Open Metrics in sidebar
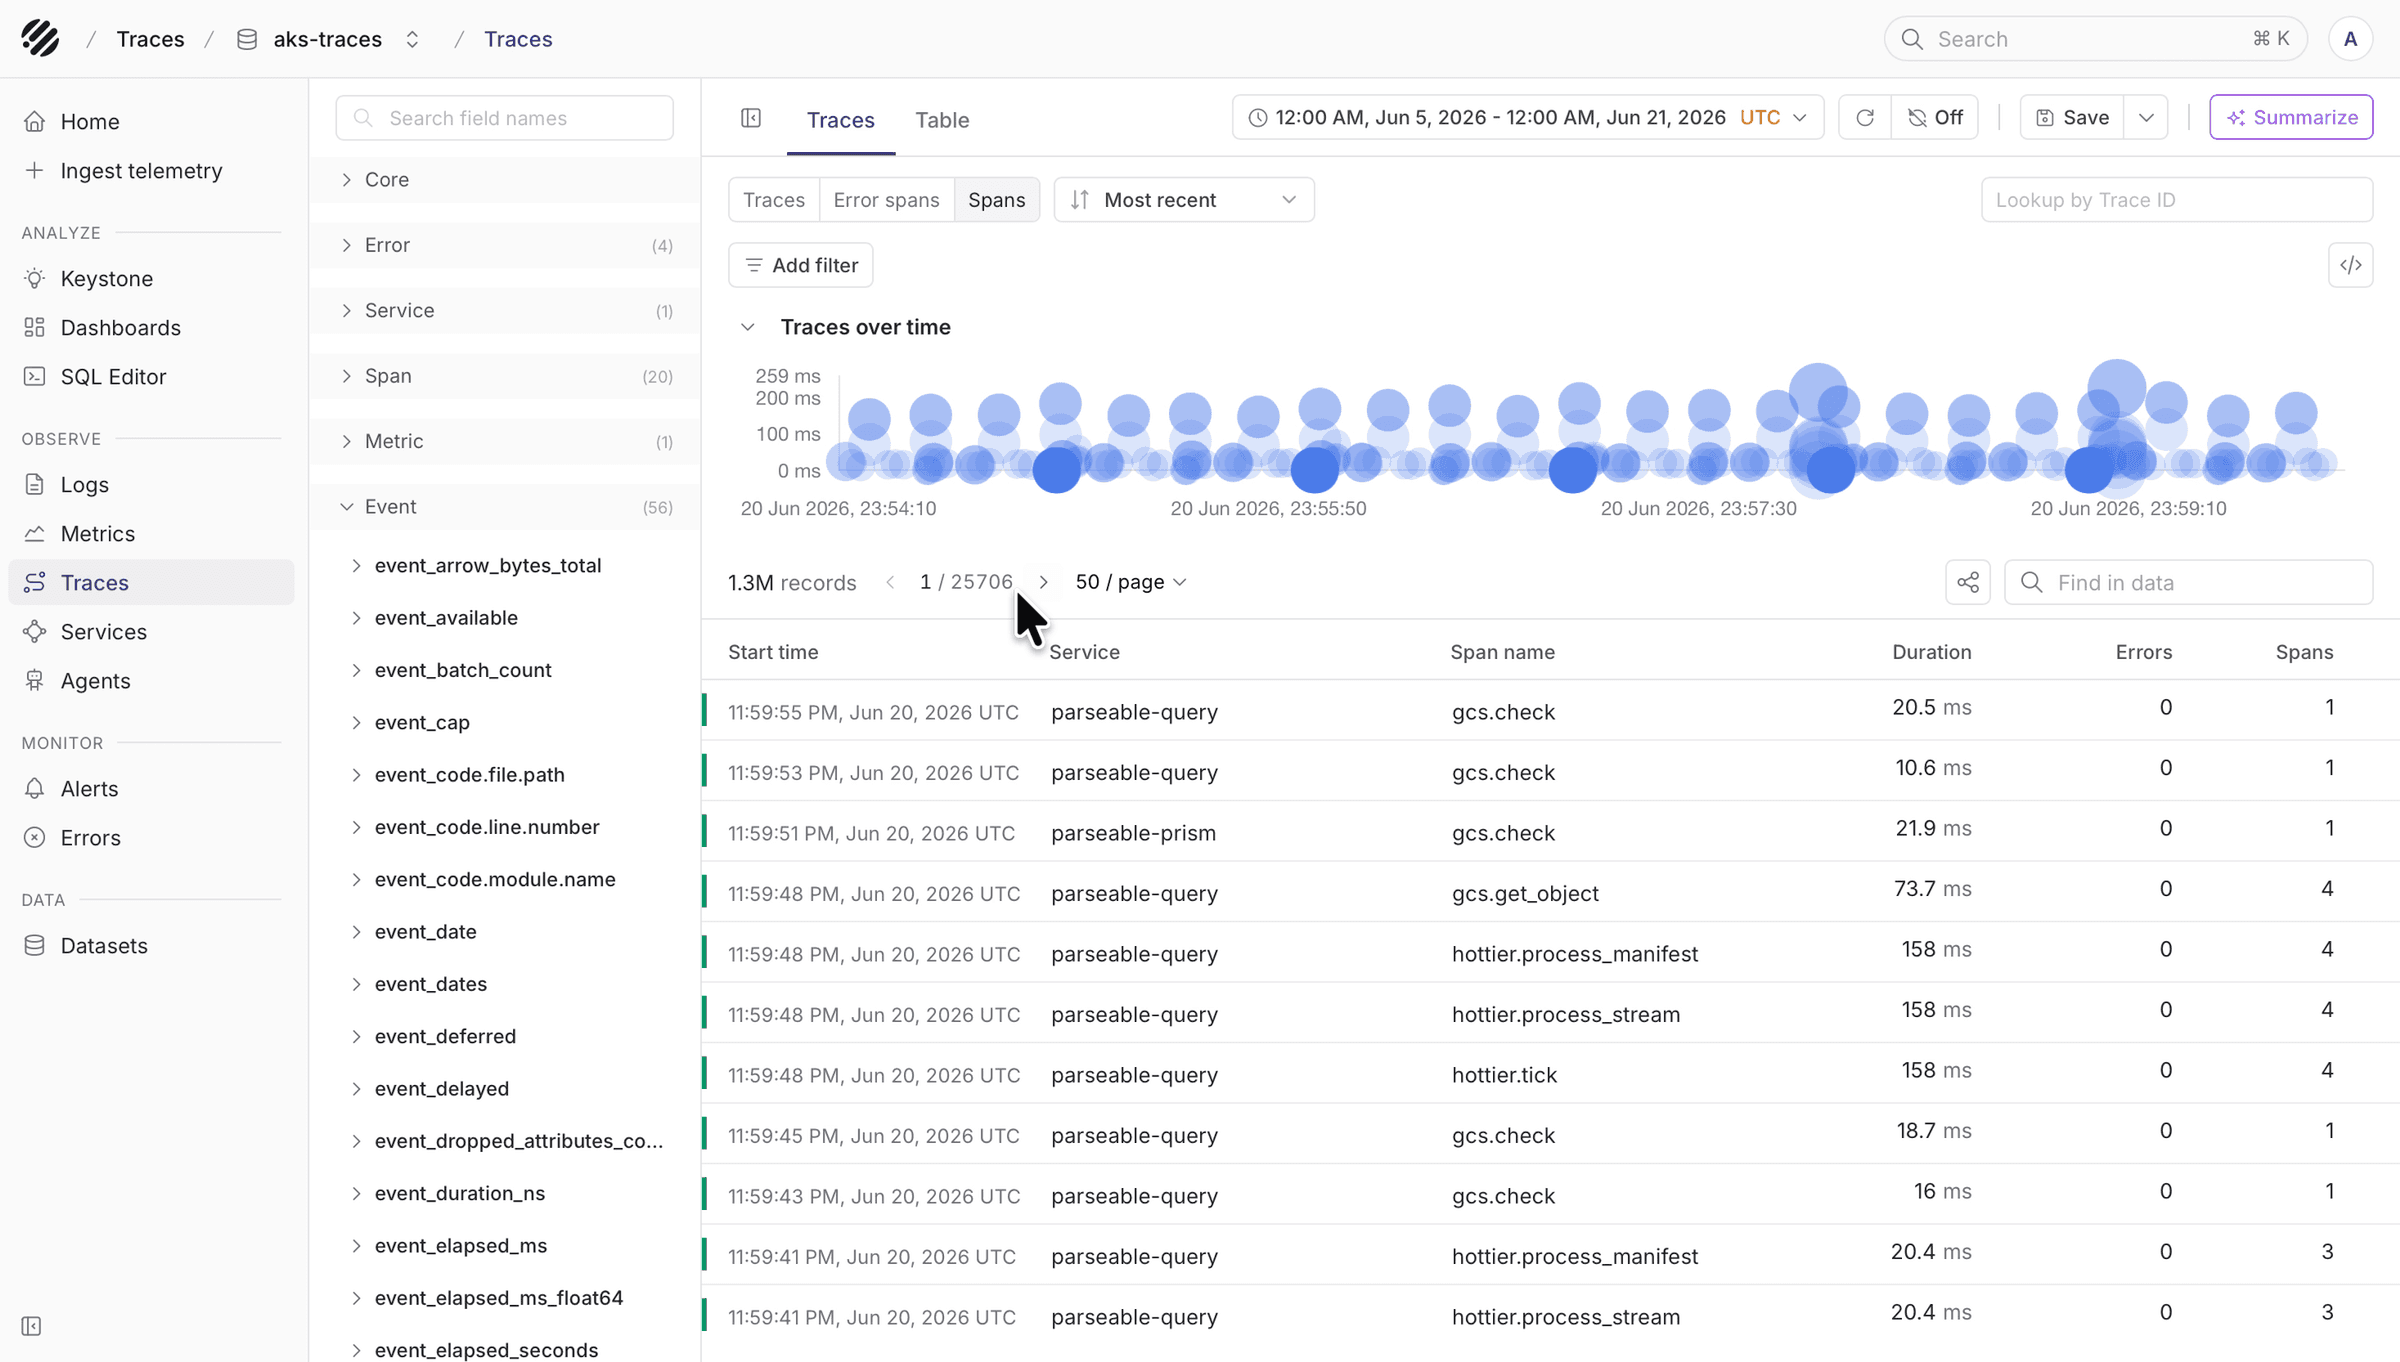Image resolution: width=2400 pixels, height=1362 pixels. (x=151, y=533)
